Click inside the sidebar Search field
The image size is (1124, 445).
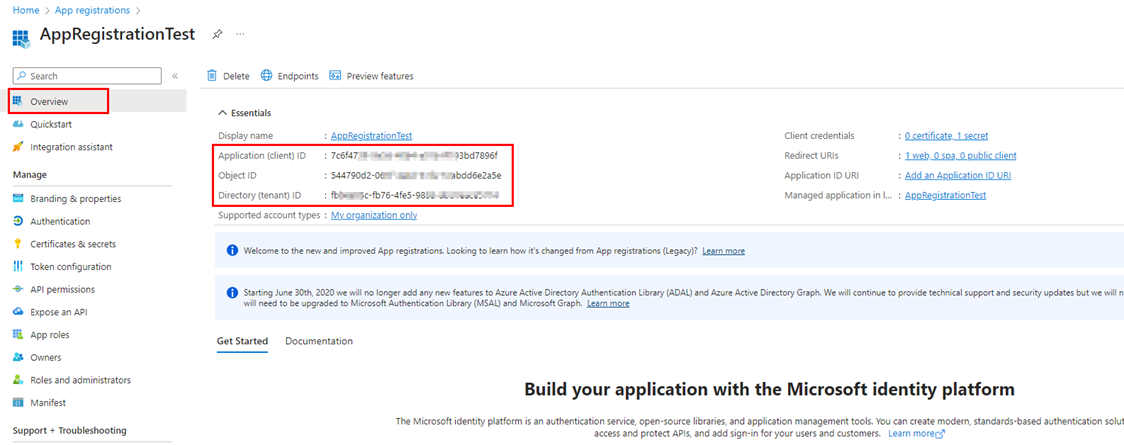(90, 76)
